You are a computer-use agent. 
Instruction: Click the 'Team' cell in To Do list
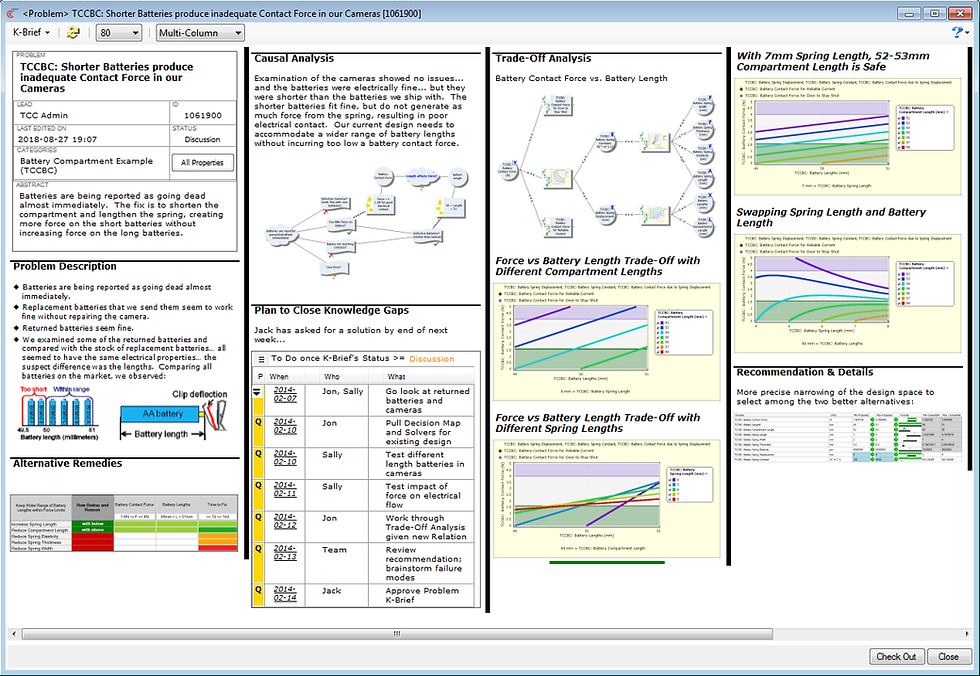click(x=334, y=550)
